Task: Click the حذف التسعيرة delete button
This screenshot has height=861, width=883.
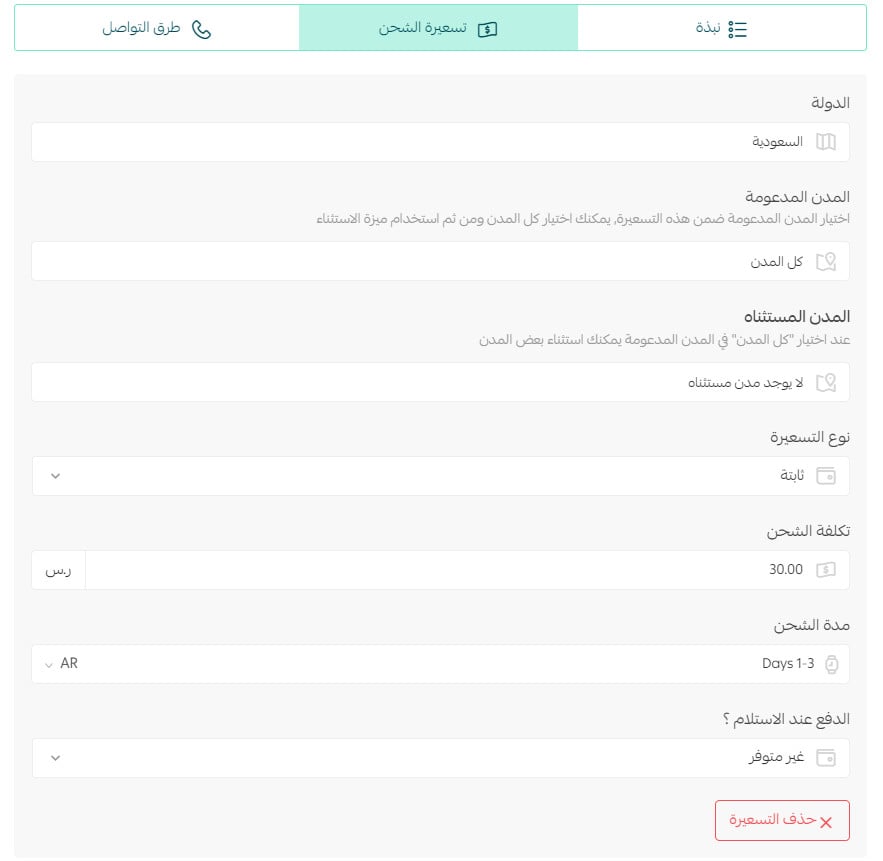Action: pyautogui.click(x=782, y=820)
